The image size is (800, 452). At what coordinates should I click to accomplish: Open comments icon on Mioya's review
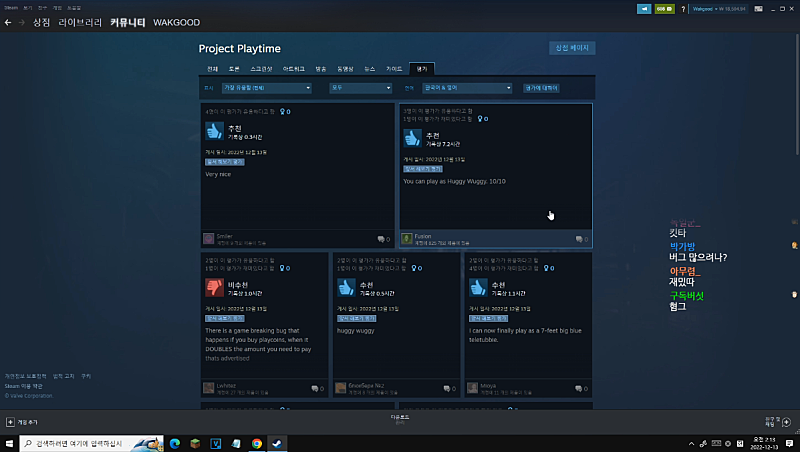click(x=581, y=388)
